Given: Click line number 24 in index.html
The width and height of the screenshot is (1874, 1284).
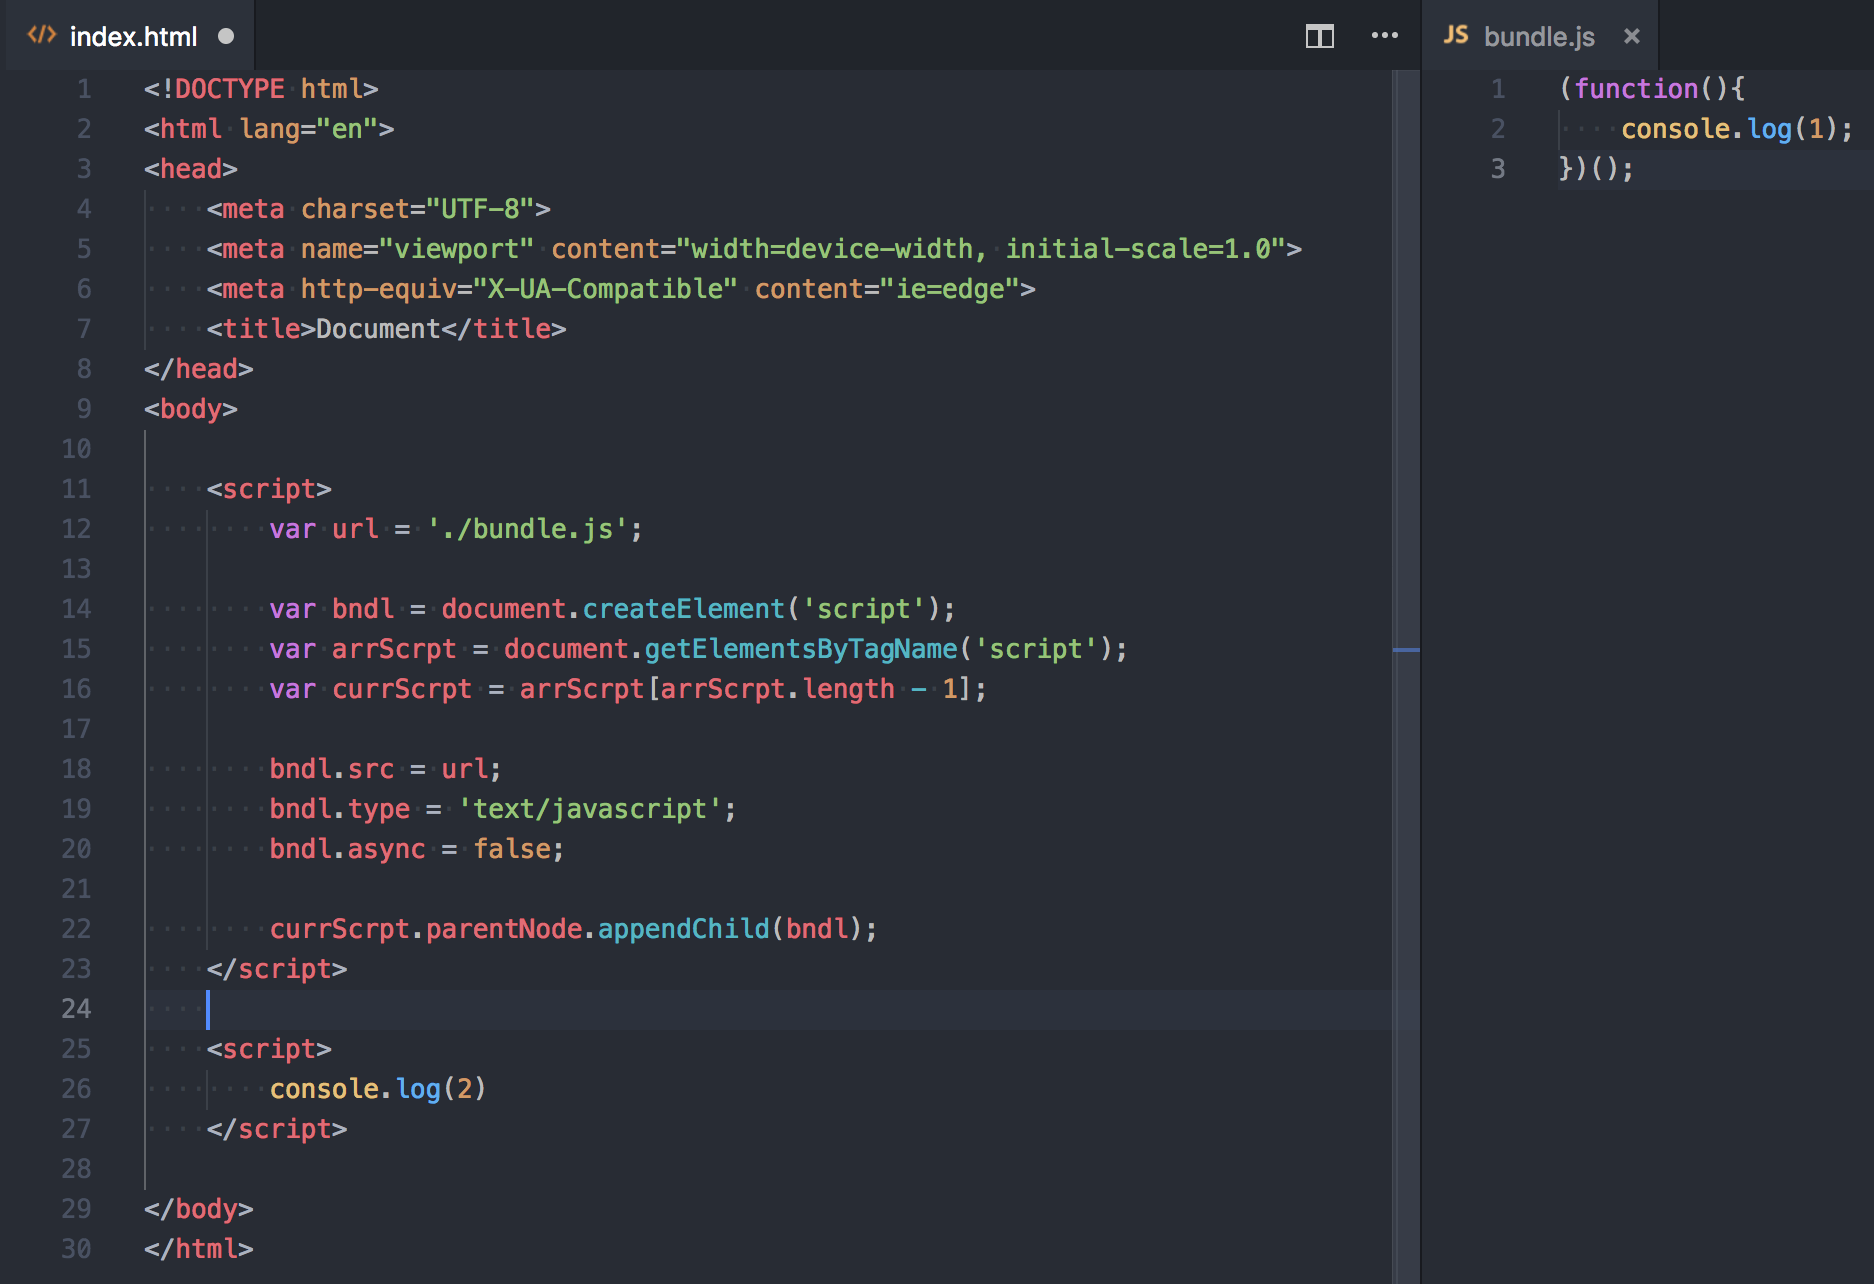Looking at the screenshot, I should [x=76, y=1009].
